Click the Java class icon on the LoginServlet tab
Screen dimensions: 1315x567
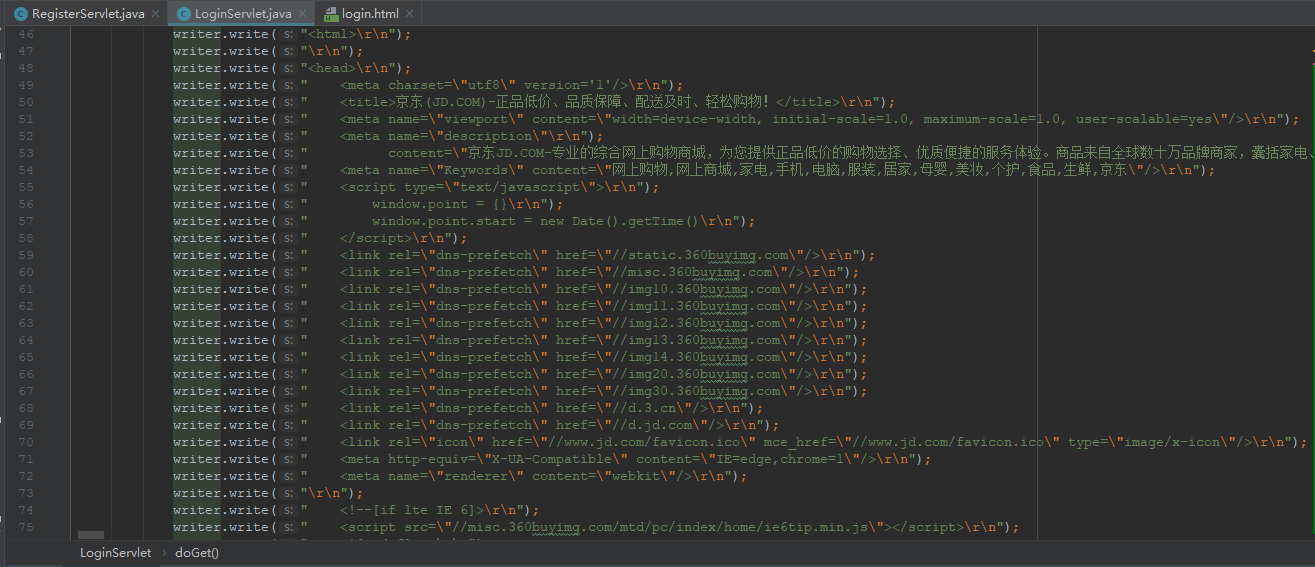[184, 14]
